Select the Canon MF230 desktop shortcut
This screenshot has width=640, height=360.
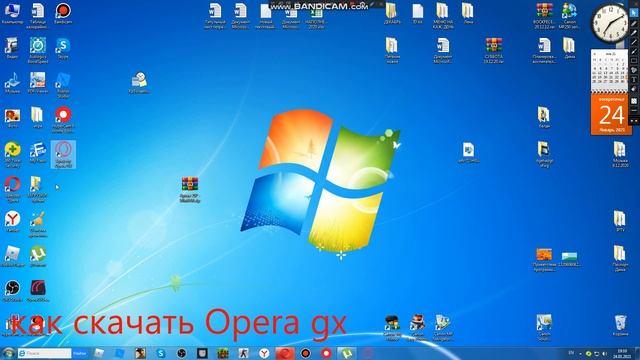pyautogui.click(x=570, y=16)
